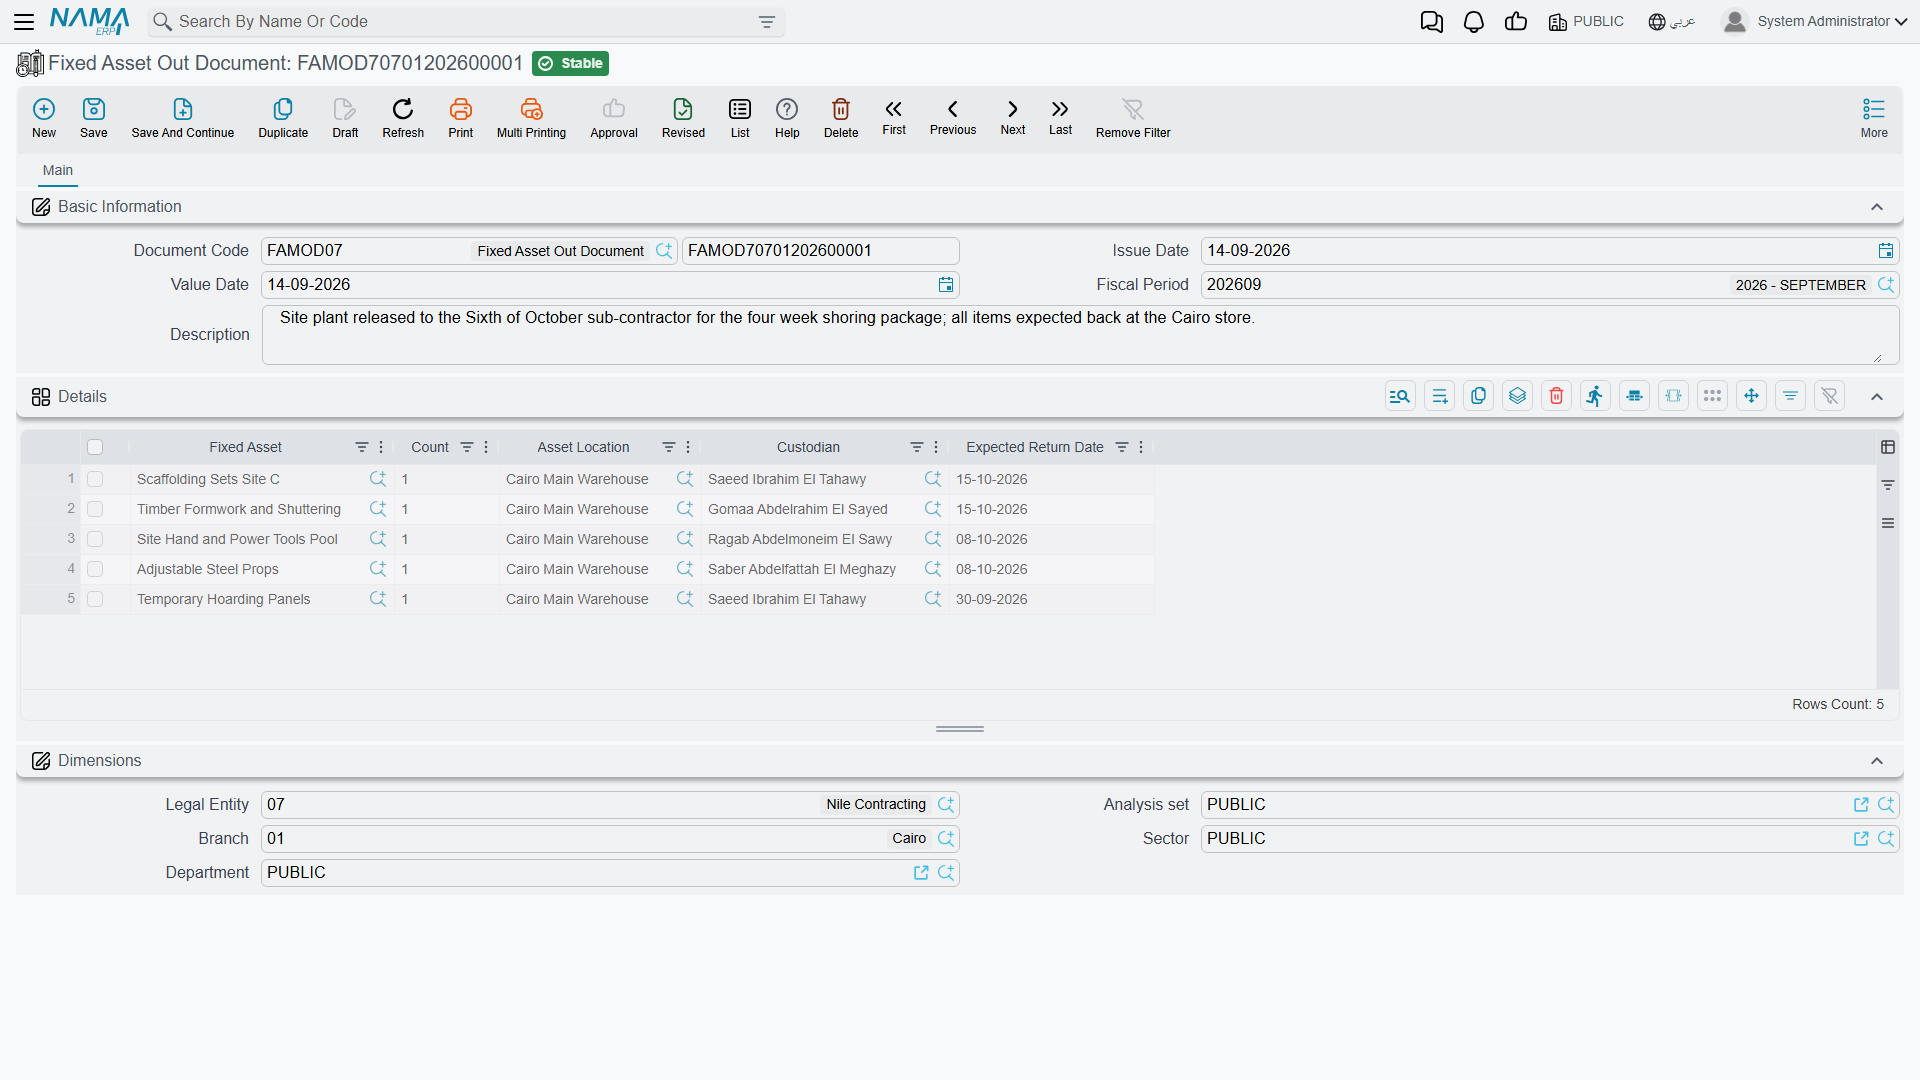
Task: Click the Fiscal Period field
Action: click(x=1549, y=285)
